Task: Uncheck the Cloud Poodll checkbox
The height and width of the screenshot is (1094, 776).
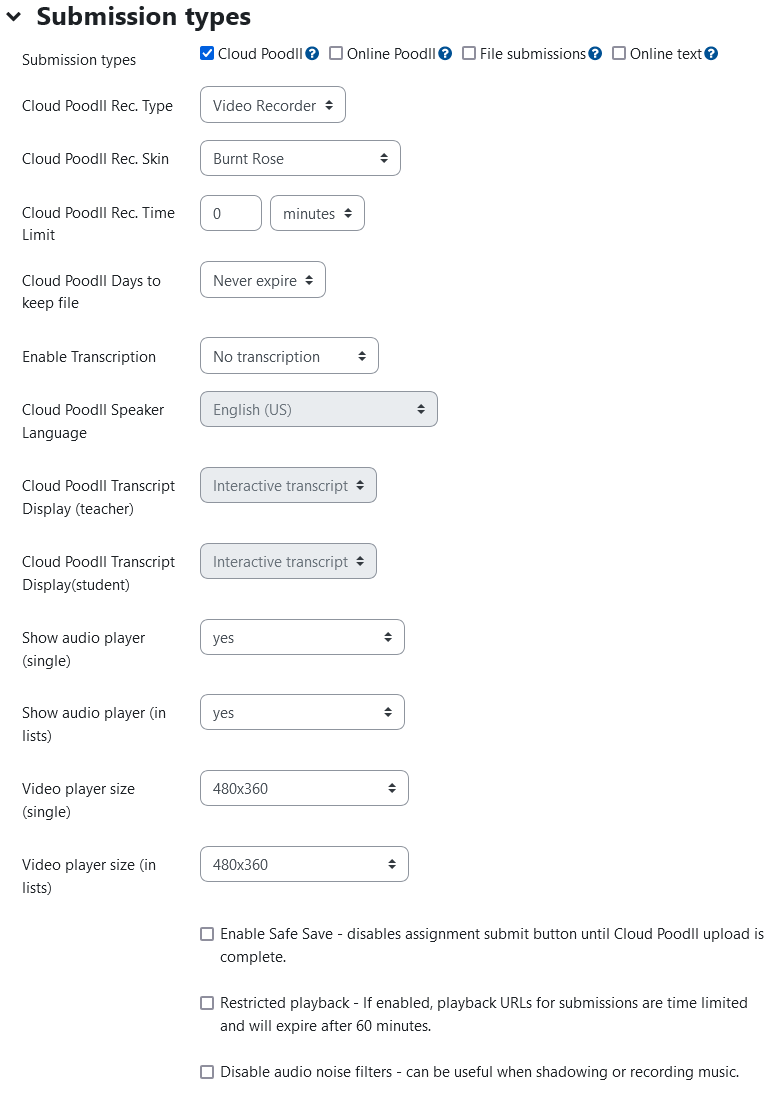Action: [x=207, y=53]
